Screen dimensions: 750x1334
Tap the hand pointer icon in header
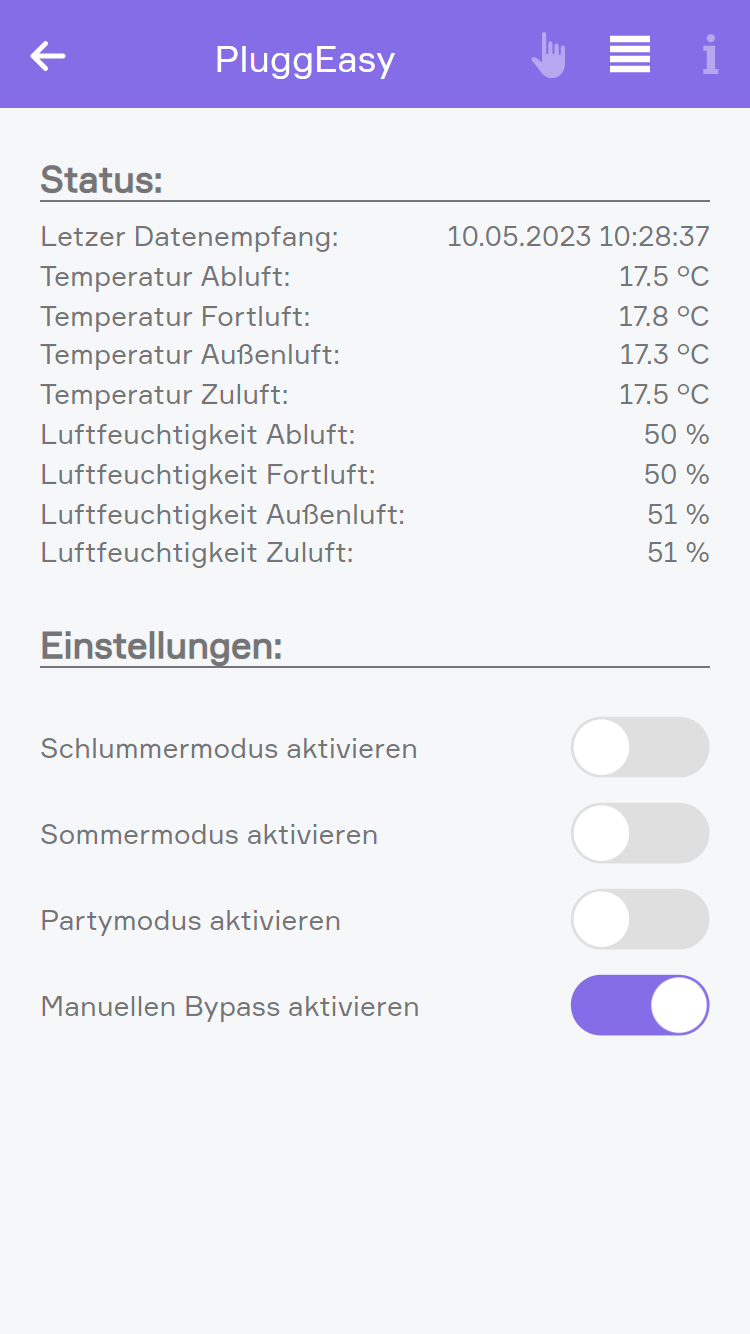pyautogui.click(x=548, y=56)
